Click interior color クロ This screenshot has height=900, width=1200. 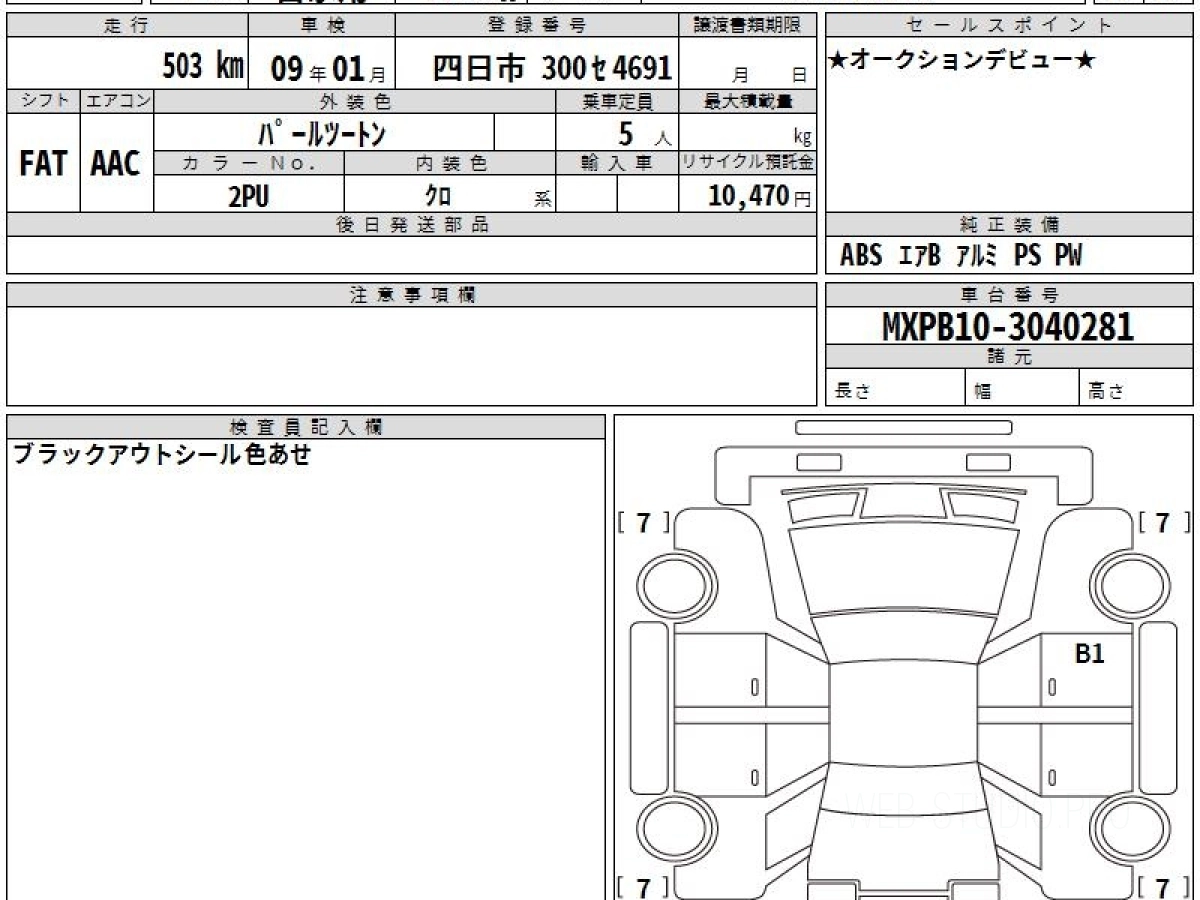(x=438, y=196)
